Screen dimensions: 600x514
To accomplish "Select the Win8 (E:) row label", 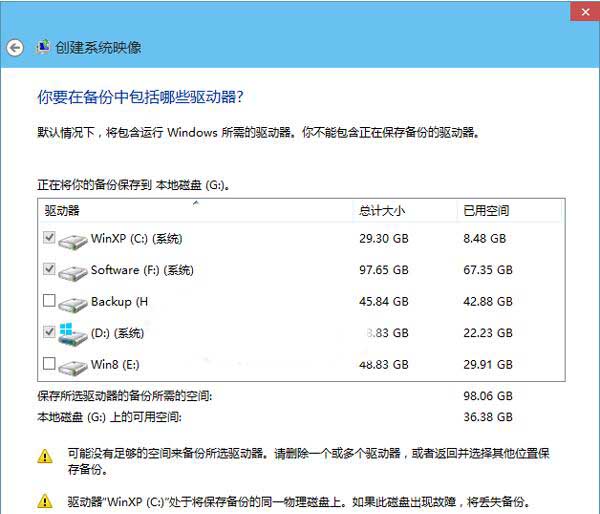I will [x=115, y=364].
